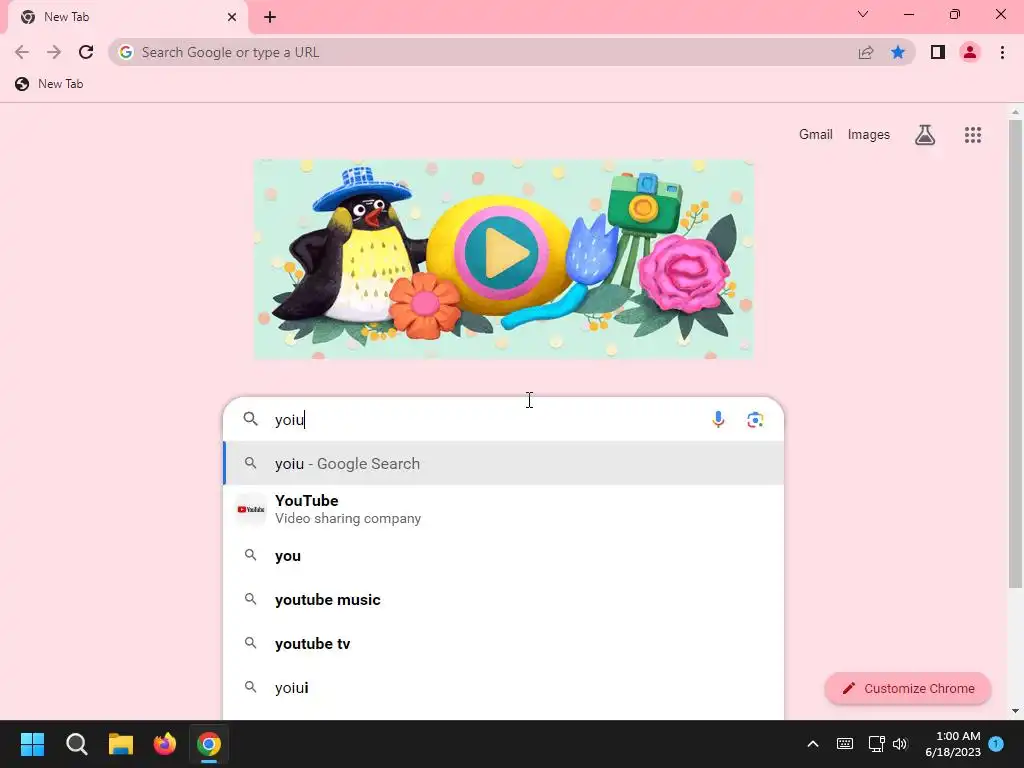Open the touch keyboard tray icon
Image resolution: width=1024 pixels, height=768 pixels.
tap(844, 744)
